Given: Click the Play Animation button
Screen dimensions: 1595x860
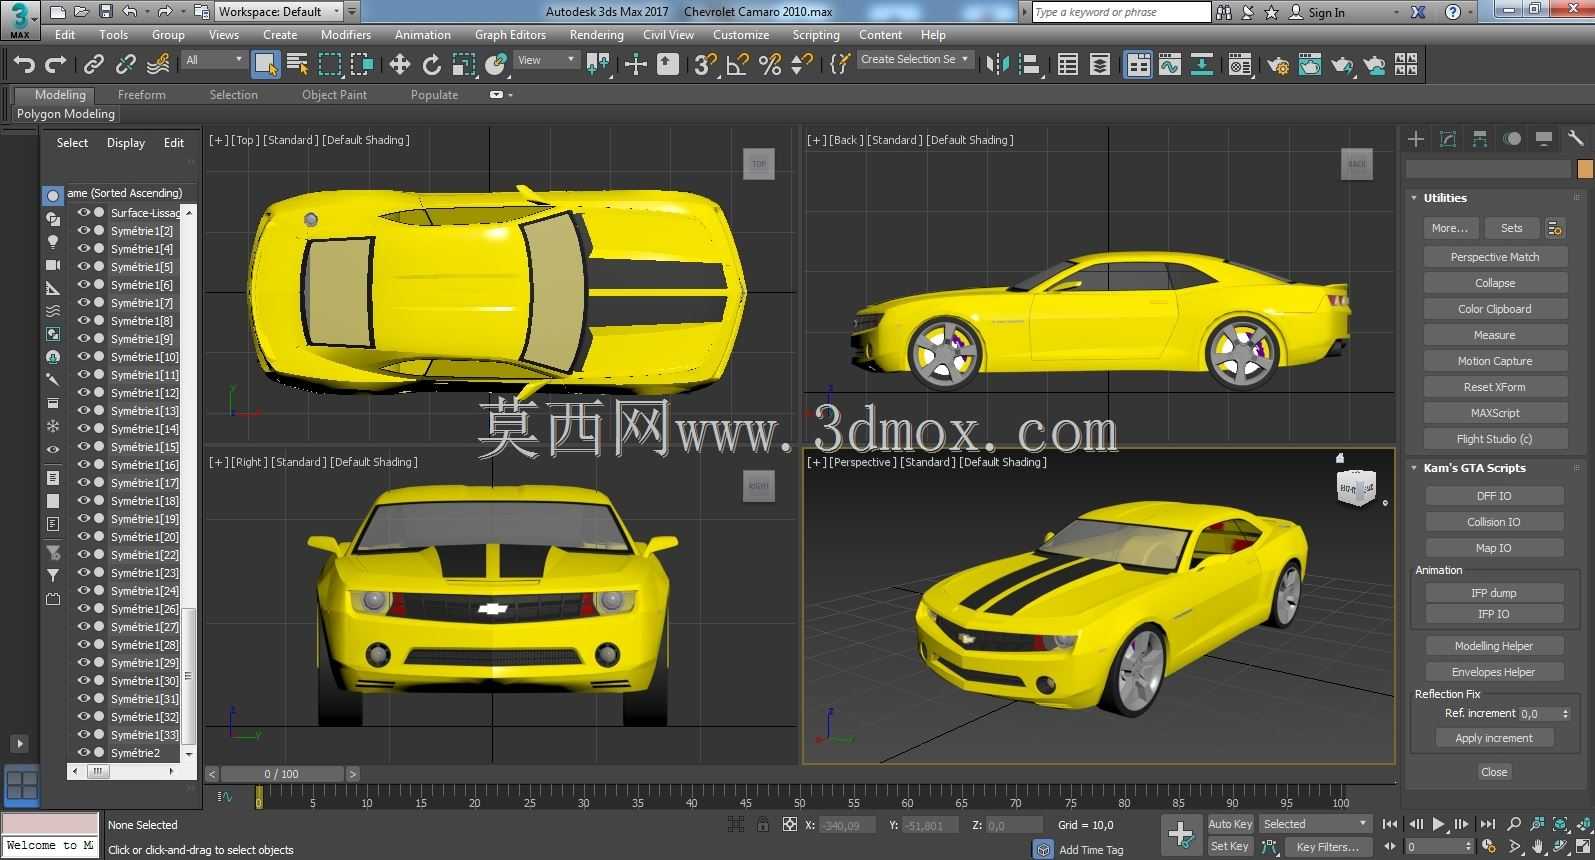Looking at the screenshot, I should click(1439, 824).
